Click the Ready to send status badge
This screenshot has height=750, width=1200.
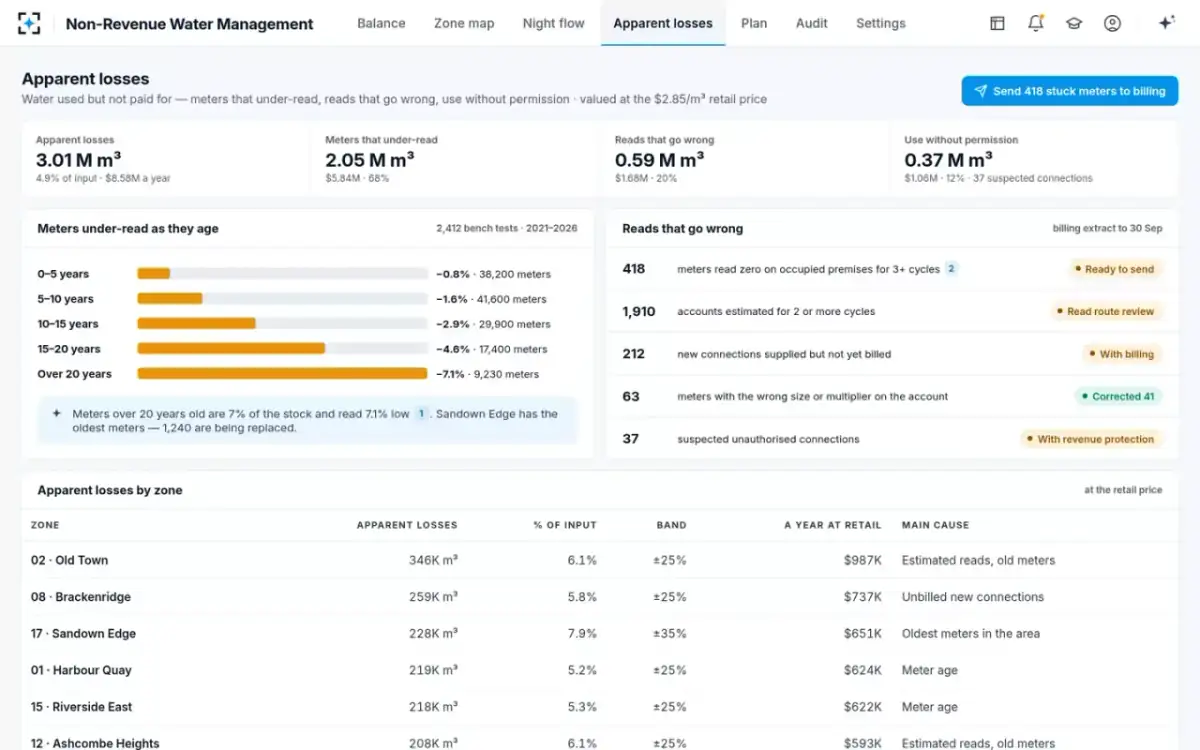pyautogui.click(x=1113, y=269)
